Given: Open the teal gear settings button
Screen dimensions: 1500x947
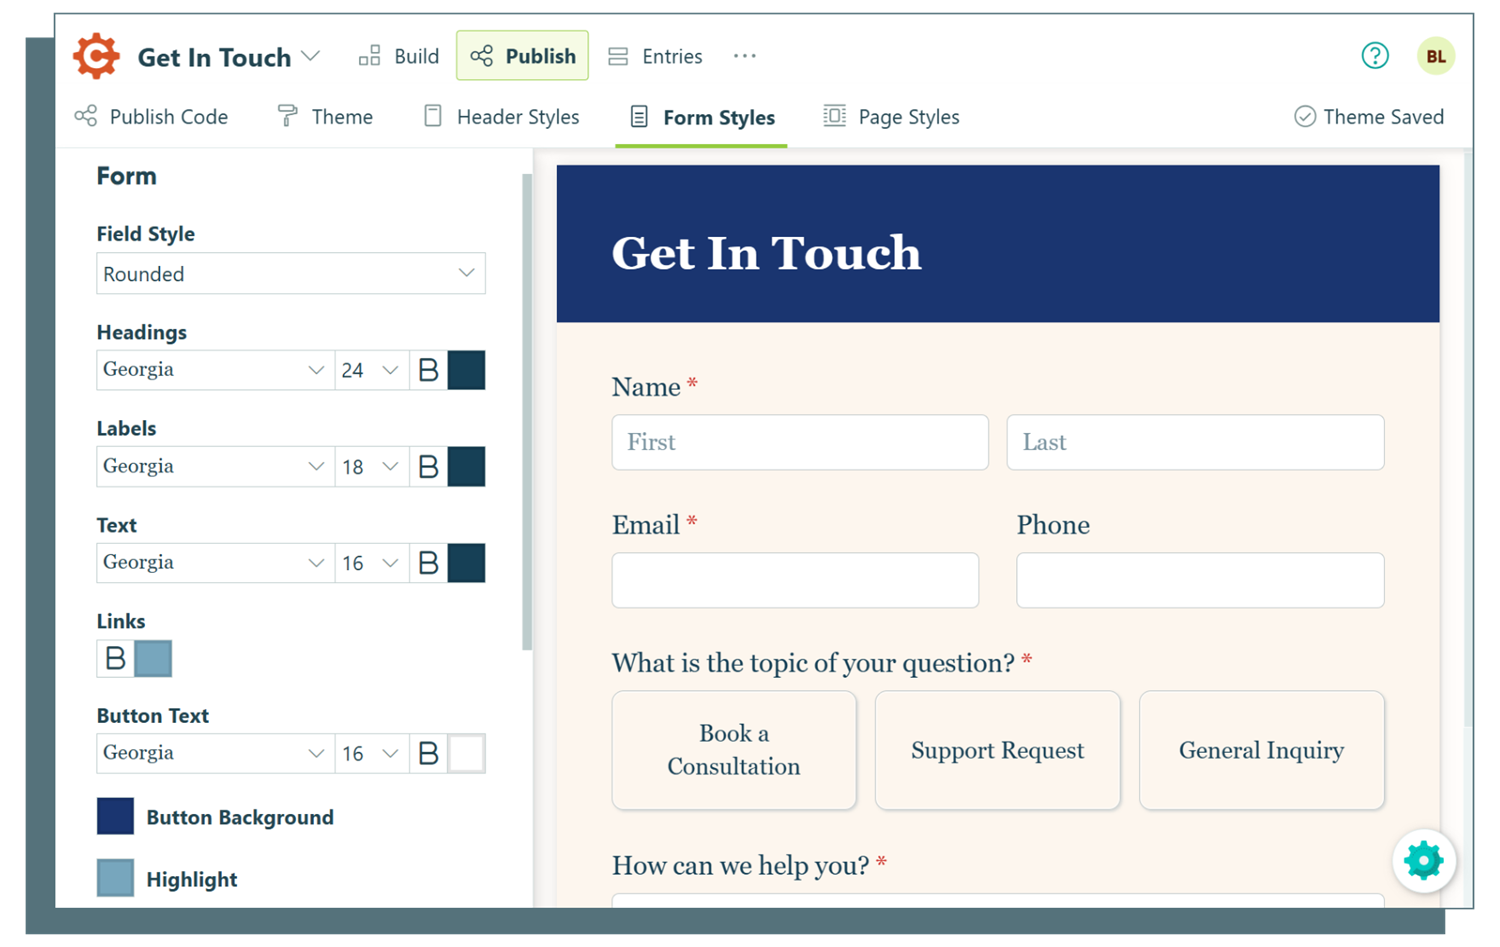Looking at the screenshot, I should pos(1423,860).
